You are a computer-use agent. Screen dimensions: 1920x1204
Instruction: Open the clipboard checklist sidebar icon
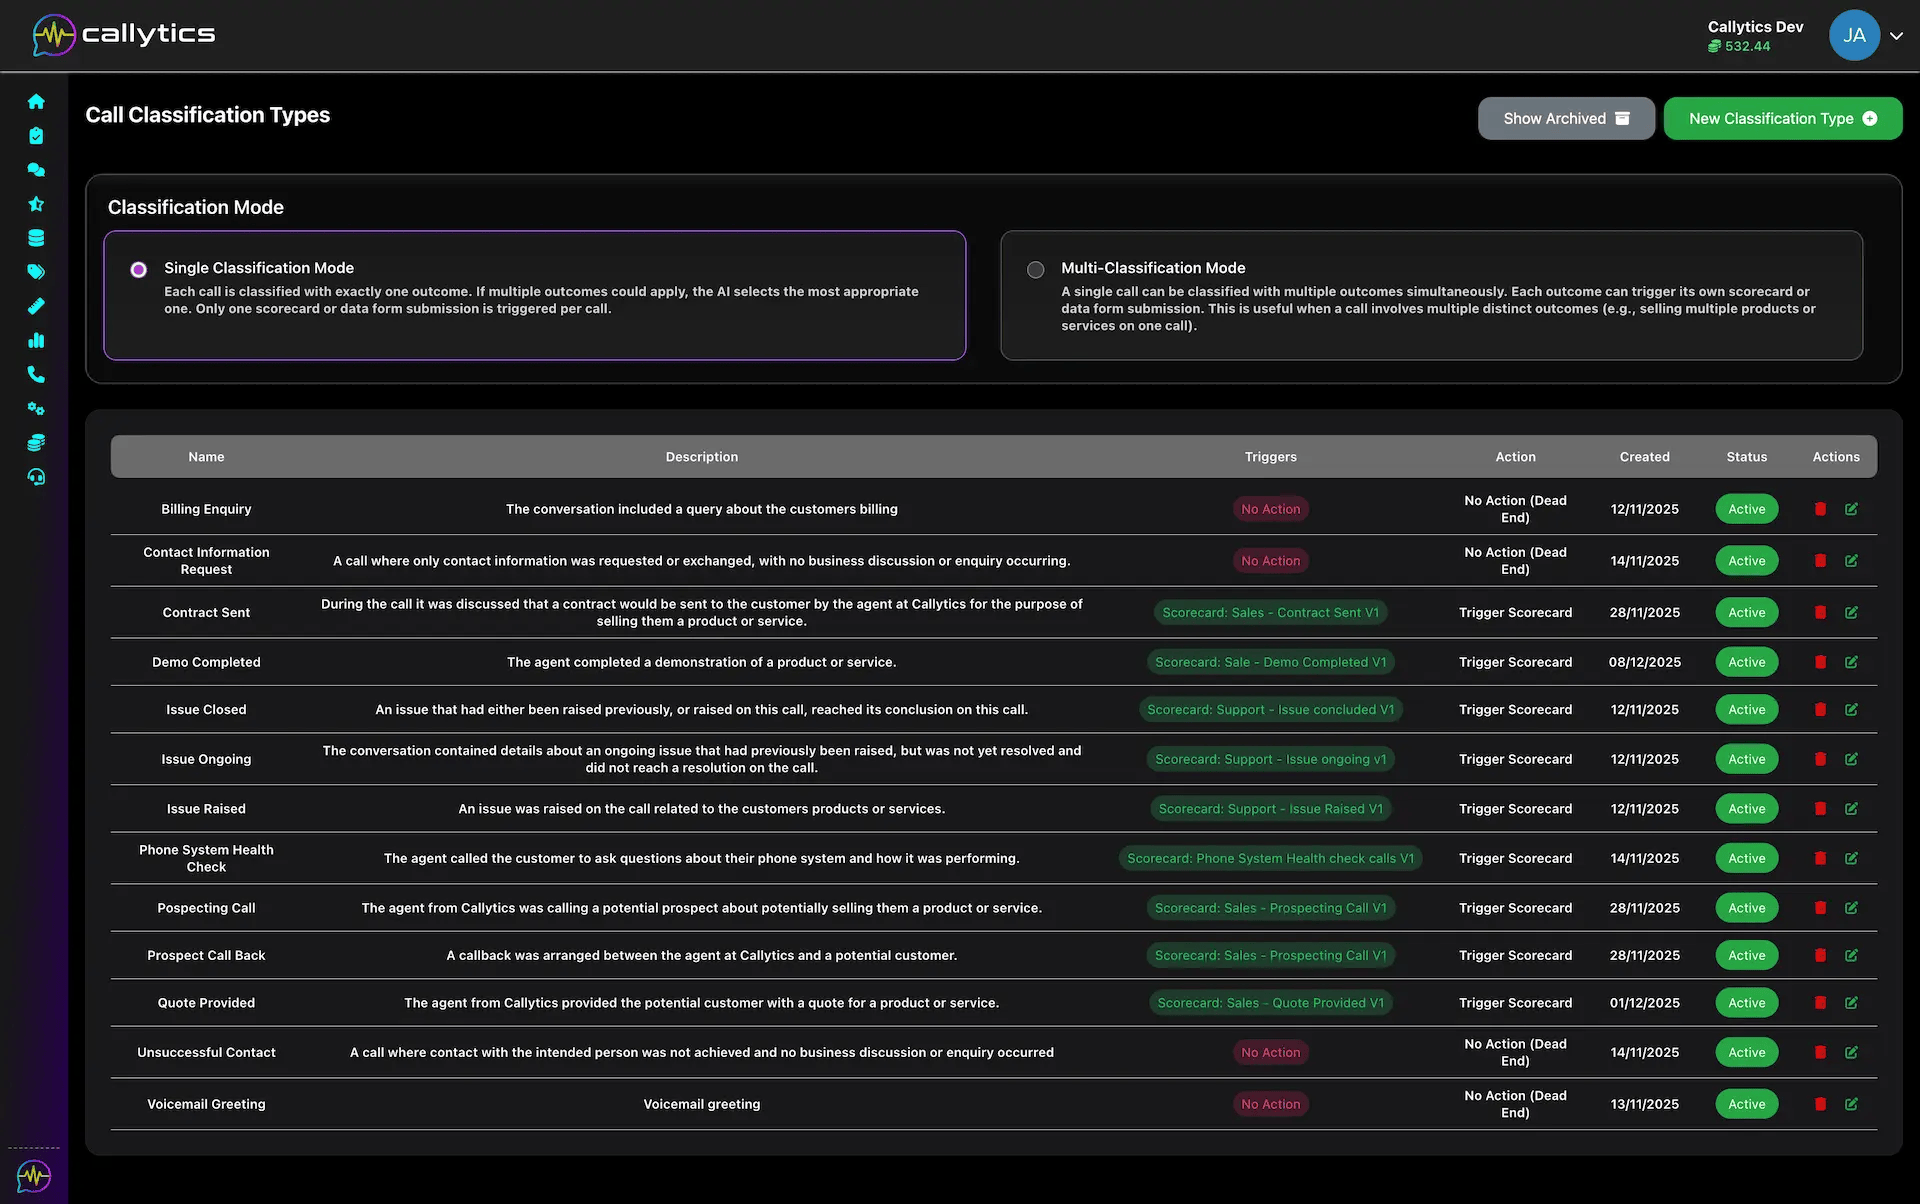pos(36,136)
